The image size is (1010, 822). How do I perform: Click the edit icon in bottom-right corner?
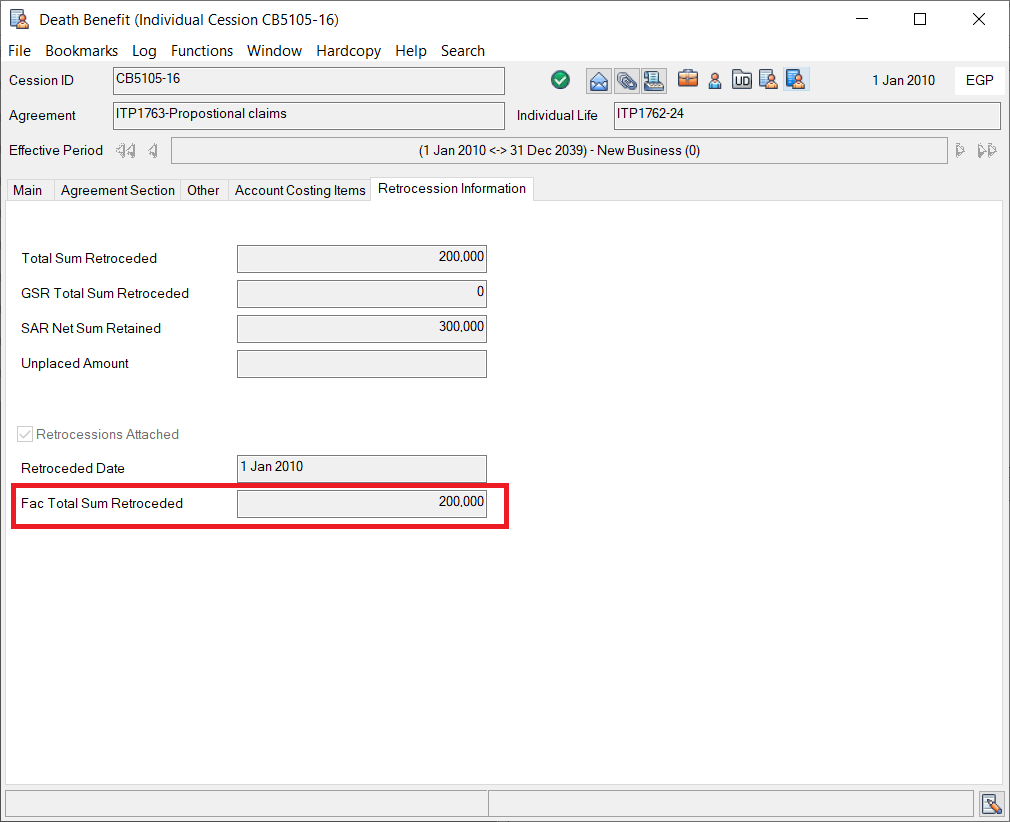click(x=991, y=804)
